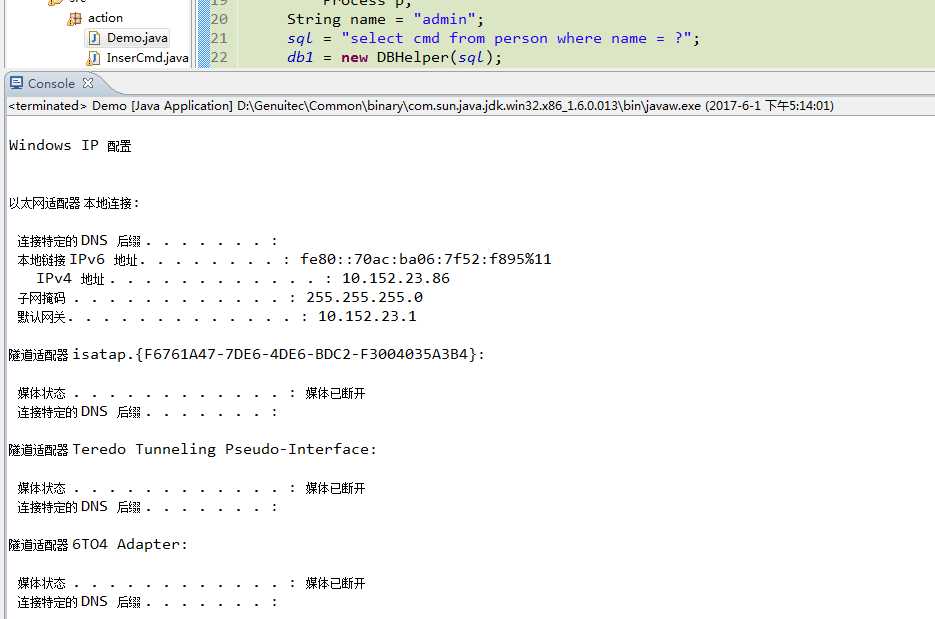The height and width of the screenshot is (619, 935).
Task: Click the db1 variable in code
Action: click(x=300, y=57)
